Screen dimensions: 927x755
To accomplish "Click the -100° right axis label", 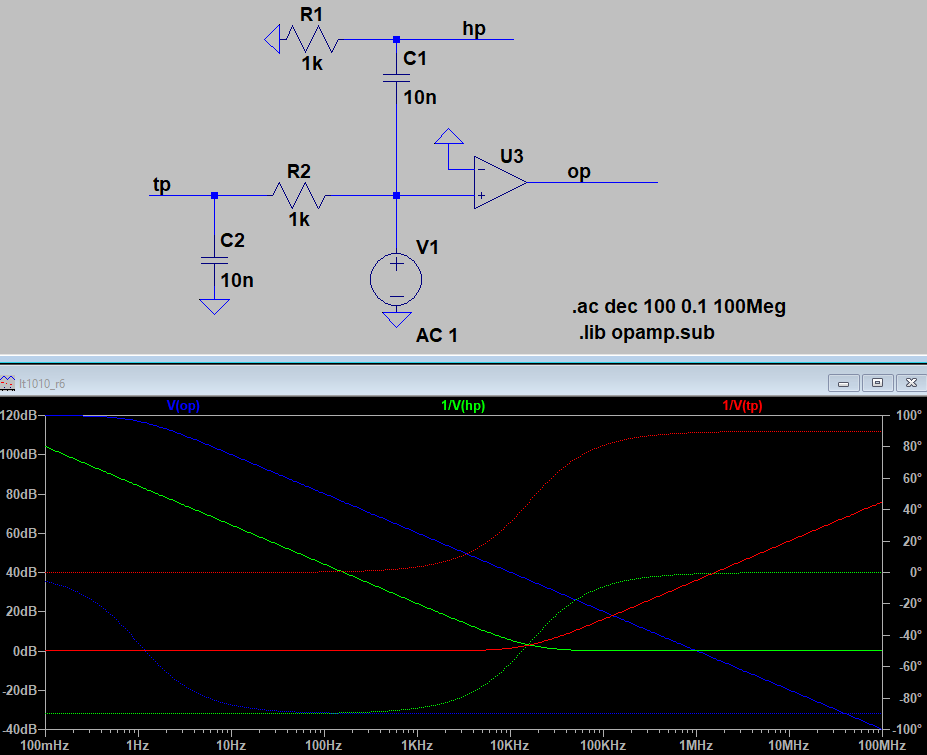I will tap(906, 730).
